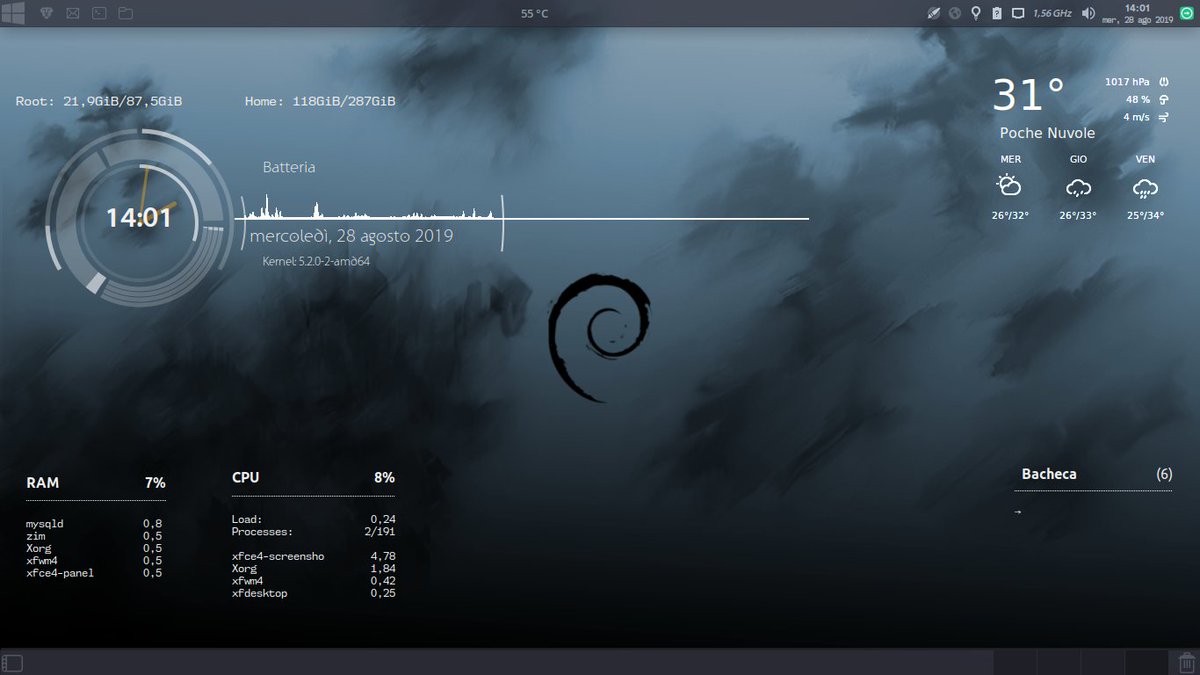Launch Vivaldi browser from the top panel
The width and height of the screenshot is (1200, 675).
click(45, 14)
